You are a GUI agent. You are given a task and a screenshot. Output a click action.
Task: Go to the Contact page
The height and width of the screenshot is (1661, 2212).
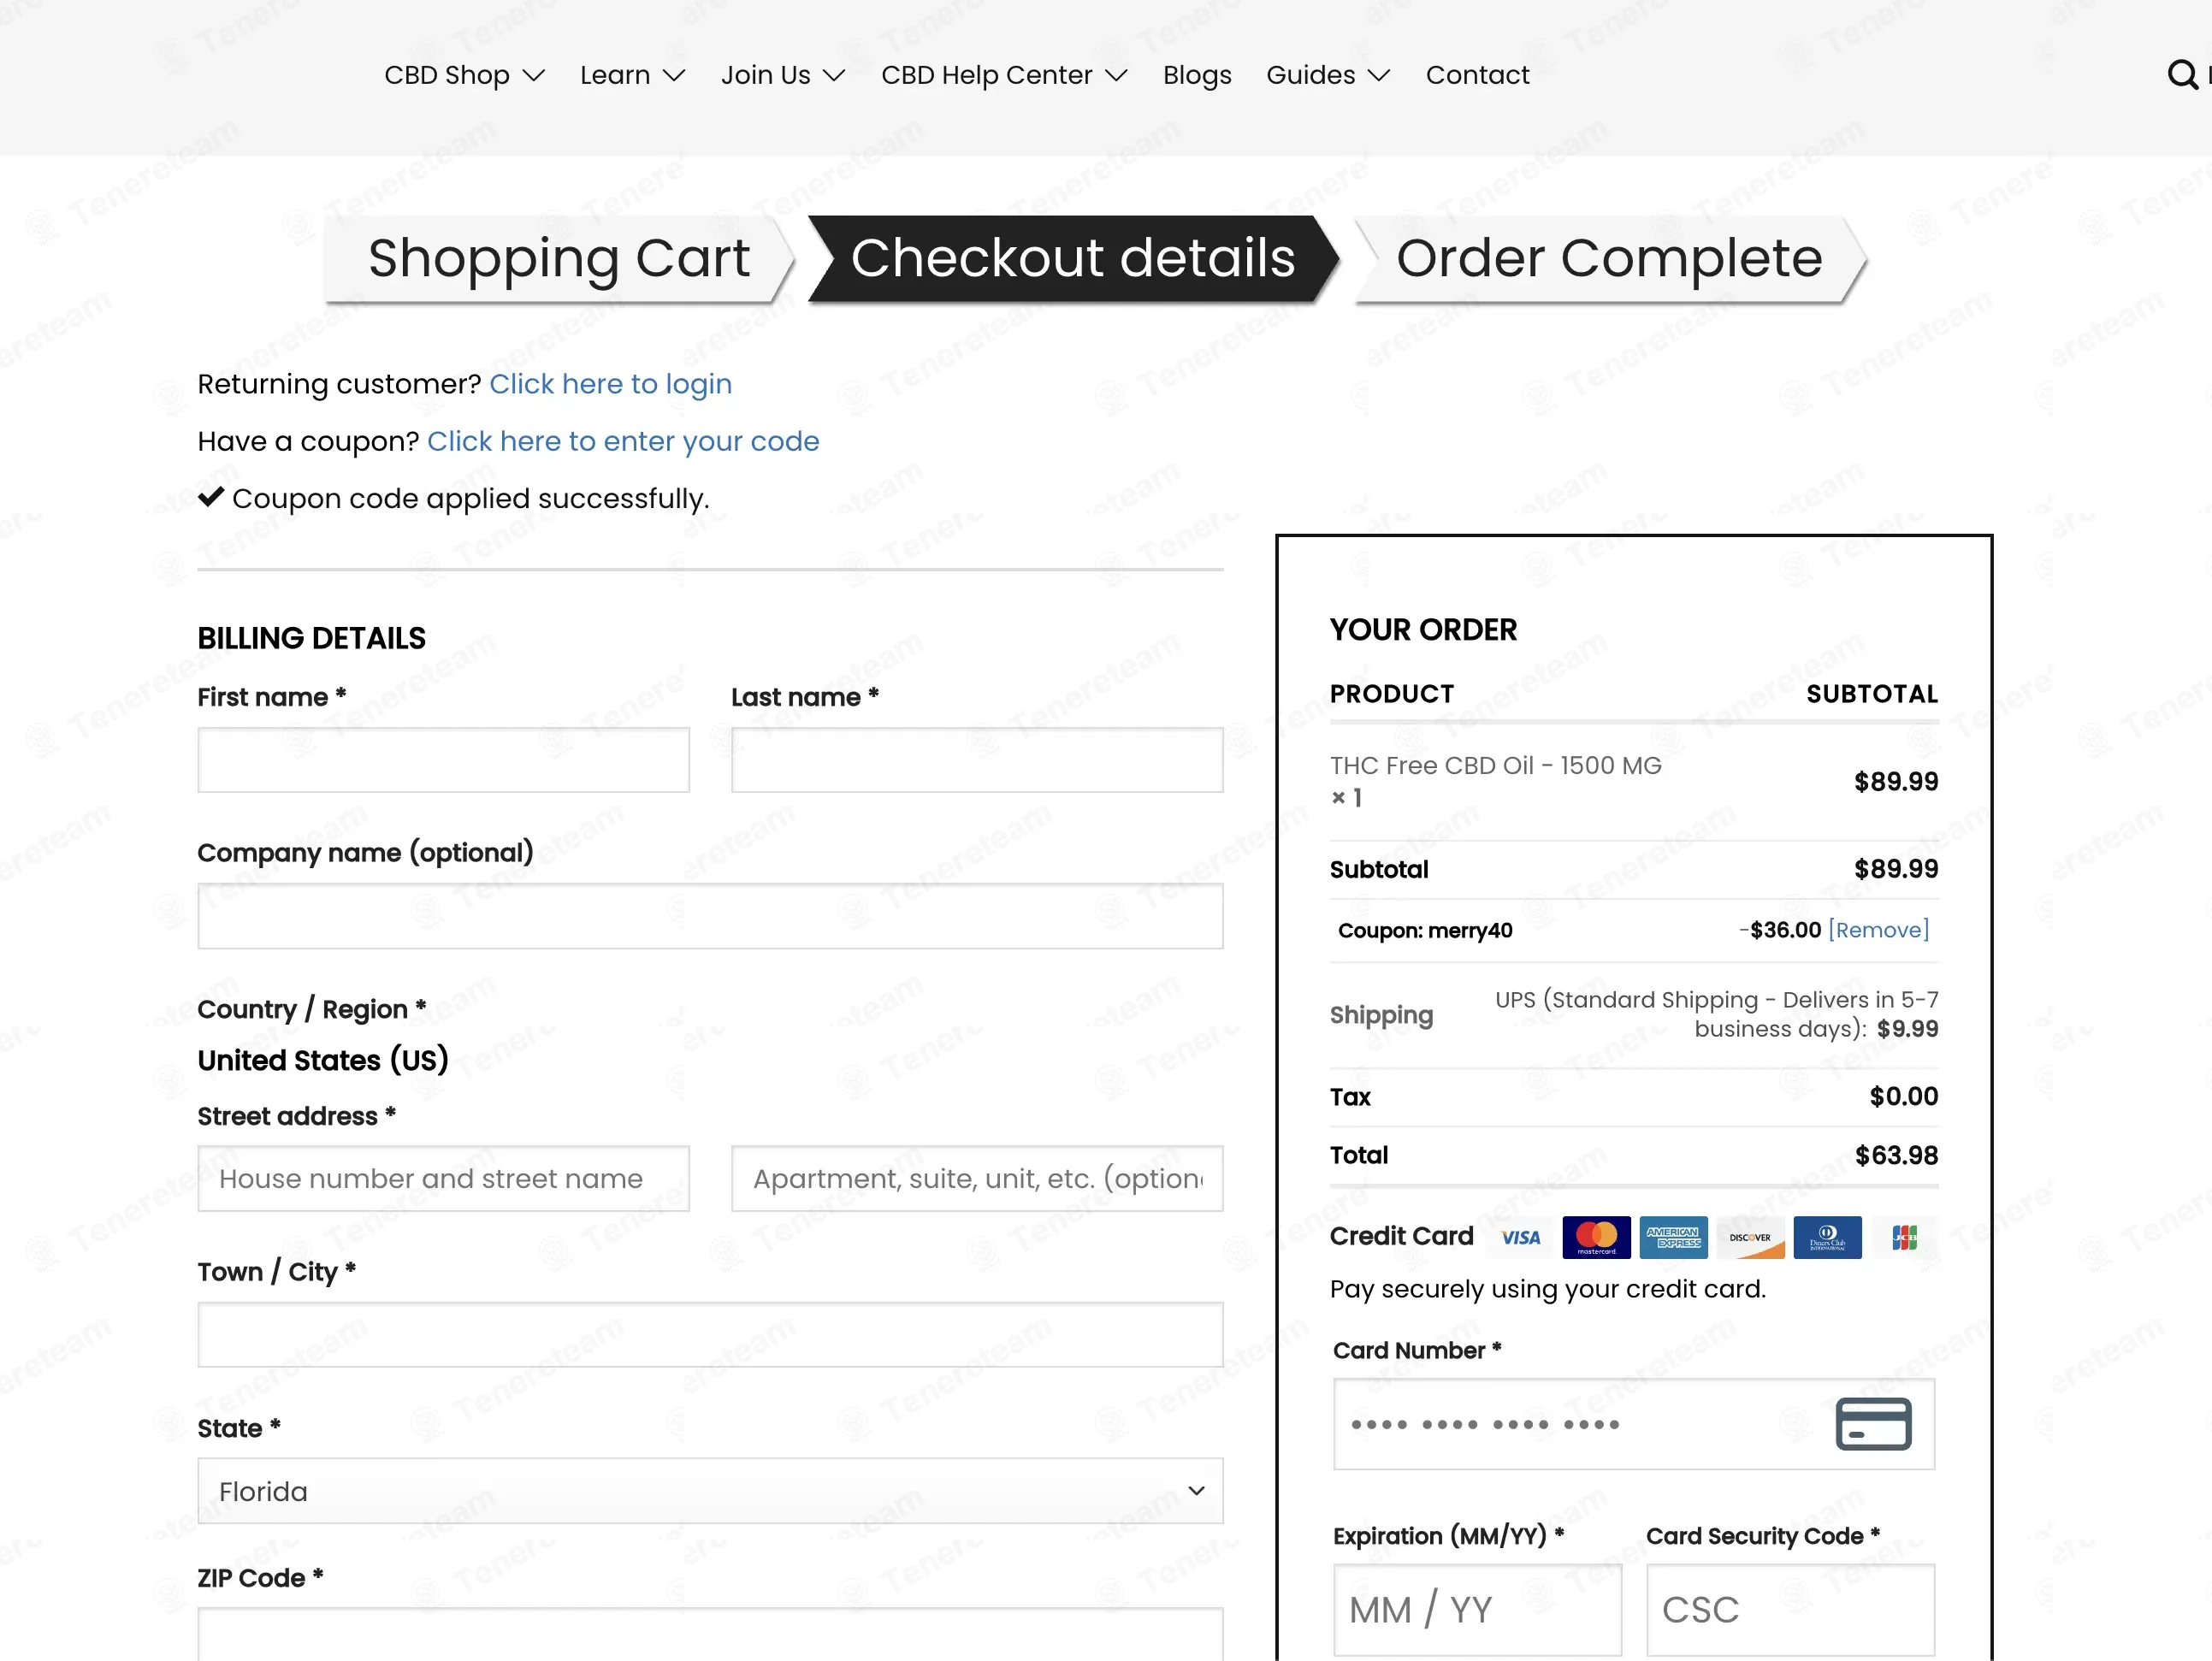click(1476, 75)
